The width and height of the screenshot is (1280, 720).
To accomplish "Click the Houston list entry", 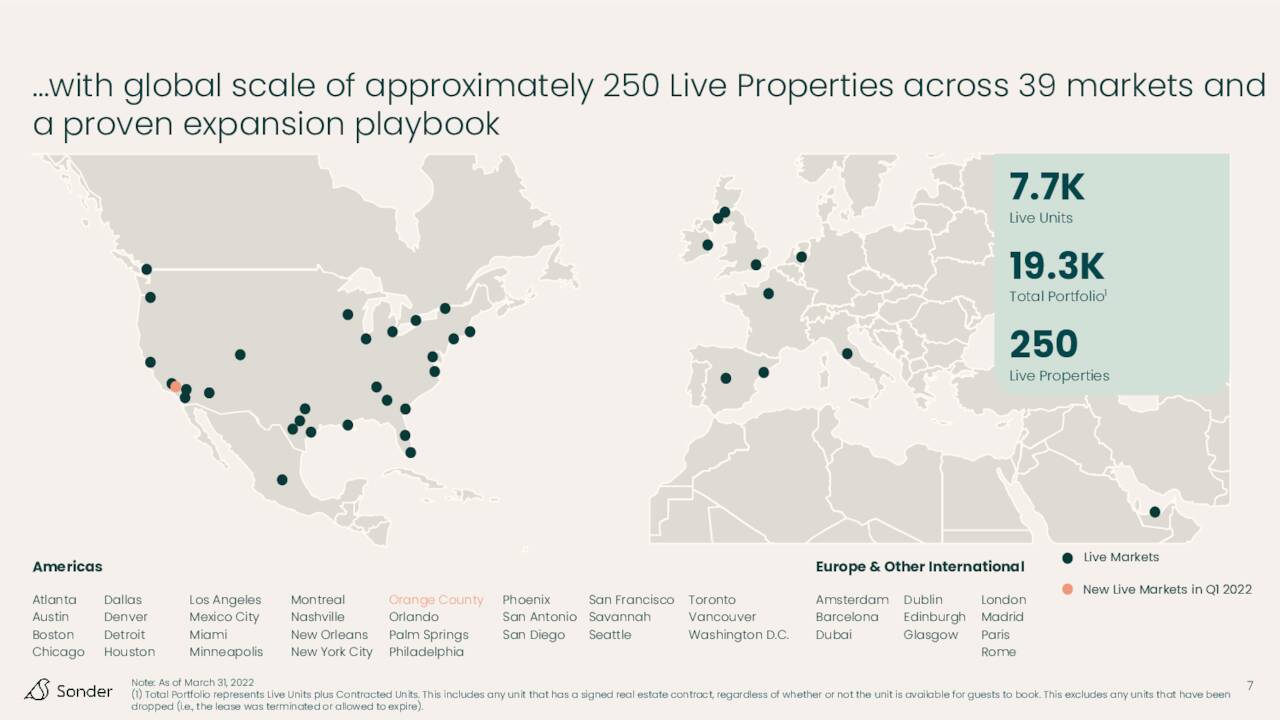I will pos(130,652).
